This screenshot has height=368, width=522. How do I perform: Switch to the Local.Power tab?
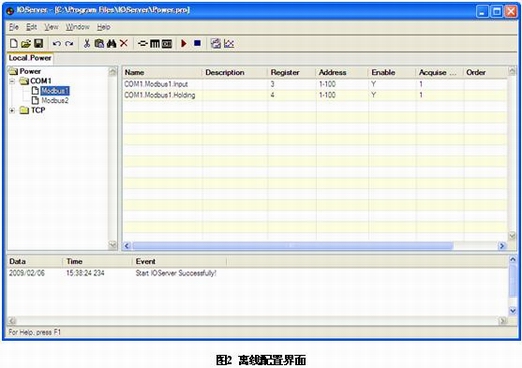(x=30, y=58)
